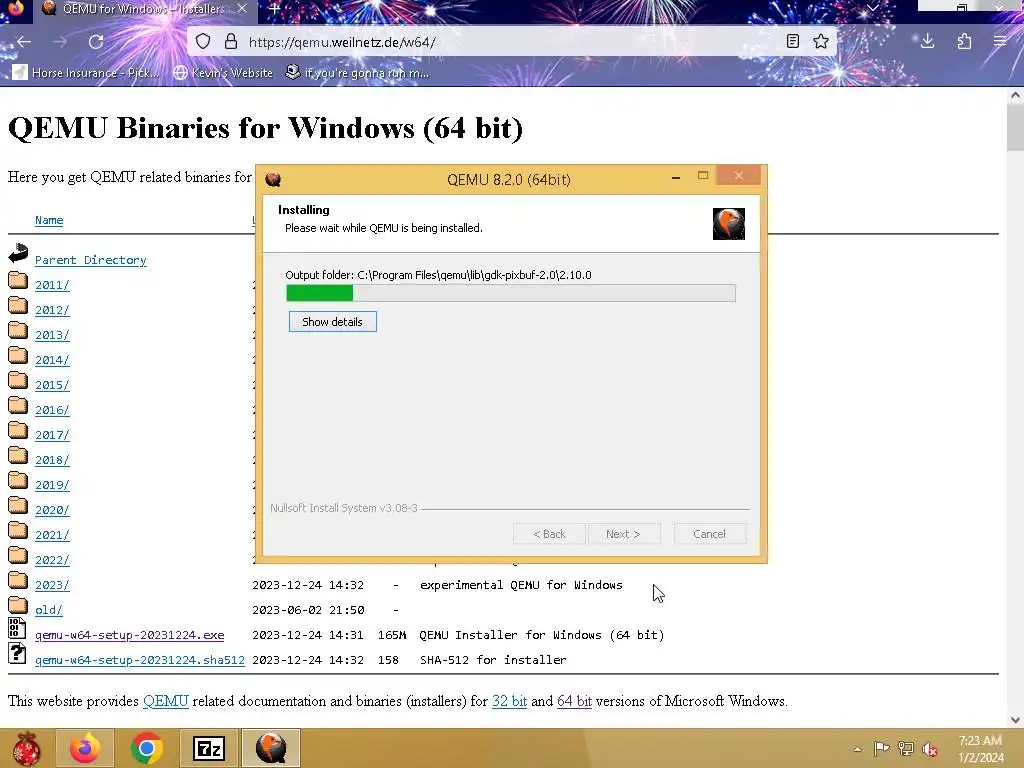Image resolution: width=1024 pixels, height=768 pixels.
Task: Switch to Firefox on the taskbar
Action: (86, 748)
